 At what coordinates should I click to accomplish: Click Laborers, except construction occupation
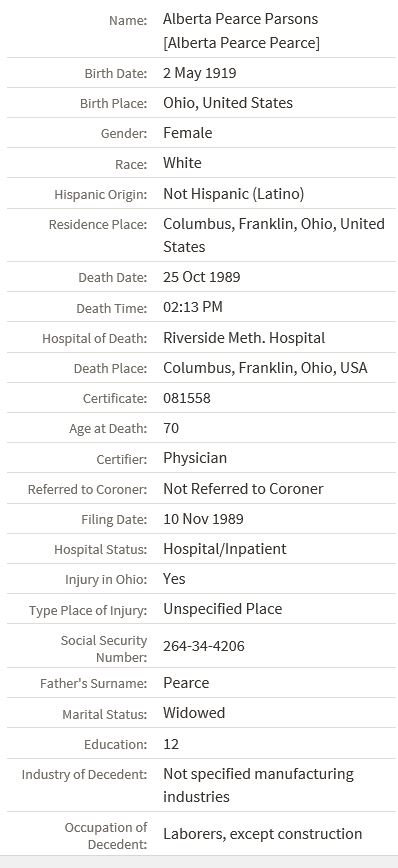(262, 834)
